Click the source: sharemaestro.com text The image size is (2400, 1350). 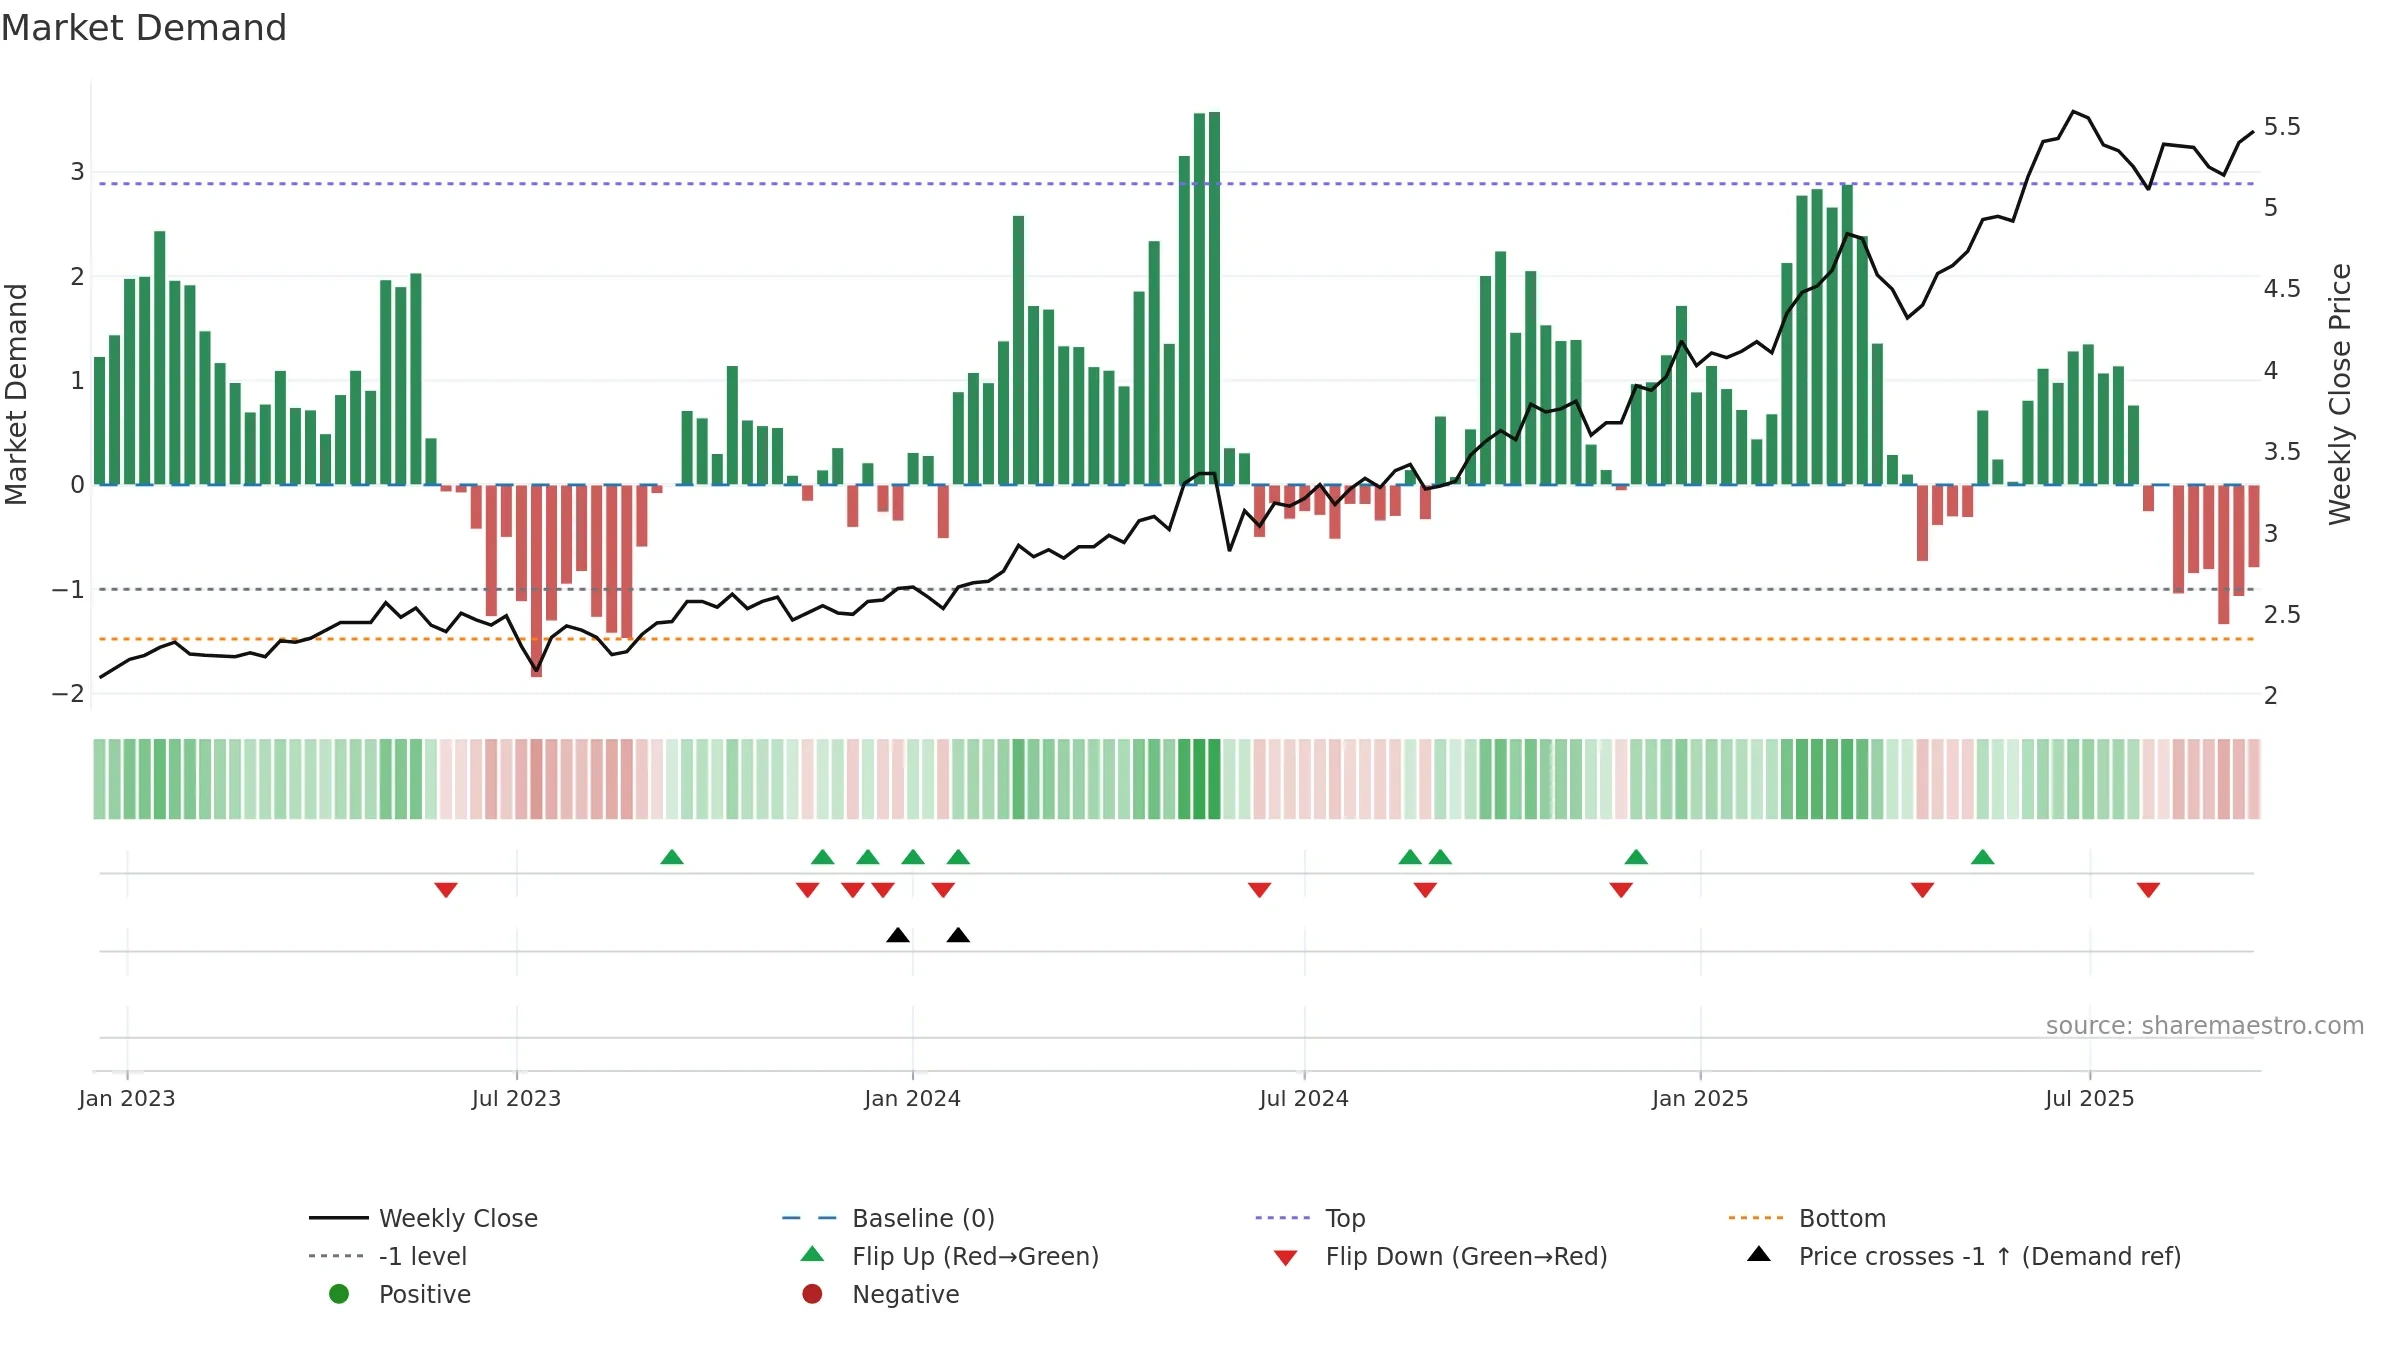coord(2205,1025)
